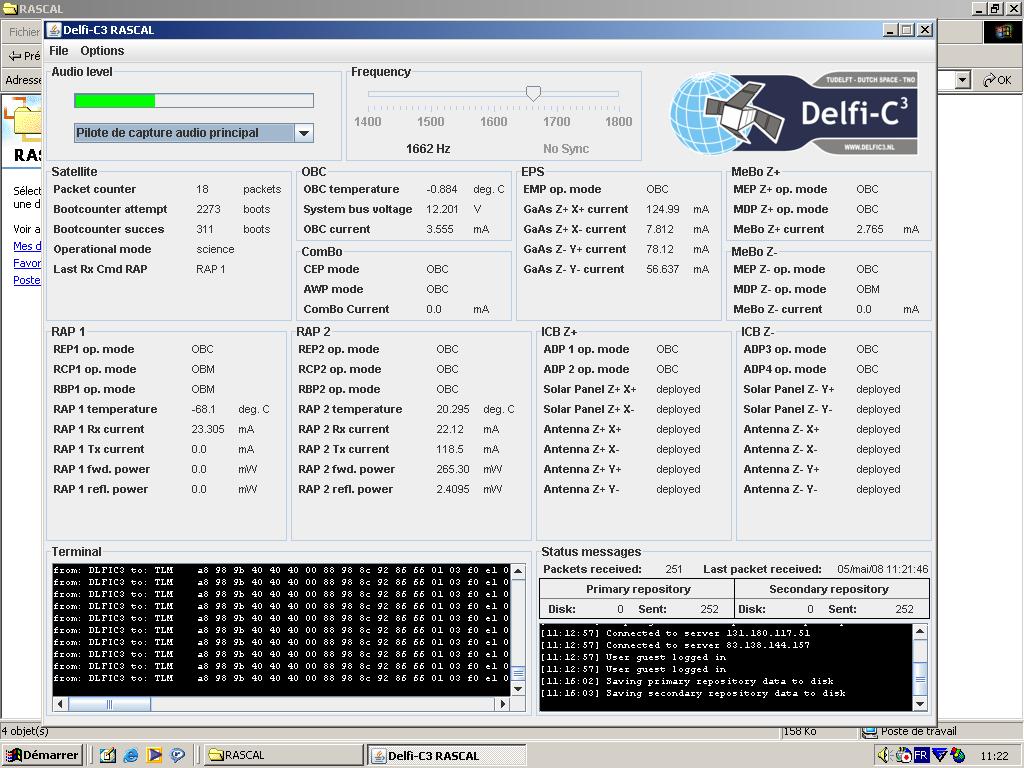Click status log scroll up arrow
1024x768 pixels.
point(920,631)
